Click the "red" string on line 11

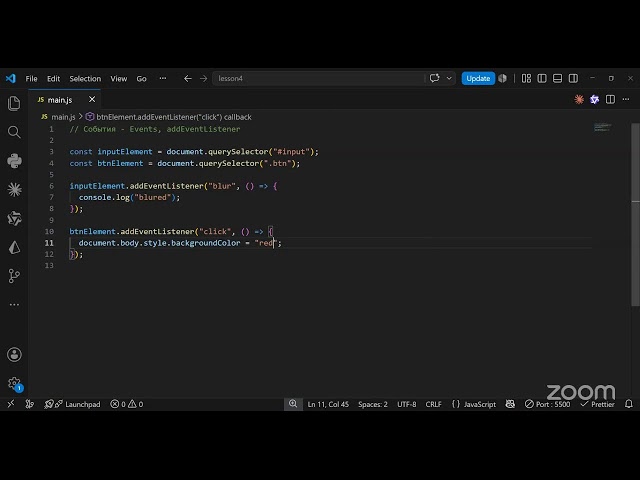pyautogui.click(x=266, y=243)
